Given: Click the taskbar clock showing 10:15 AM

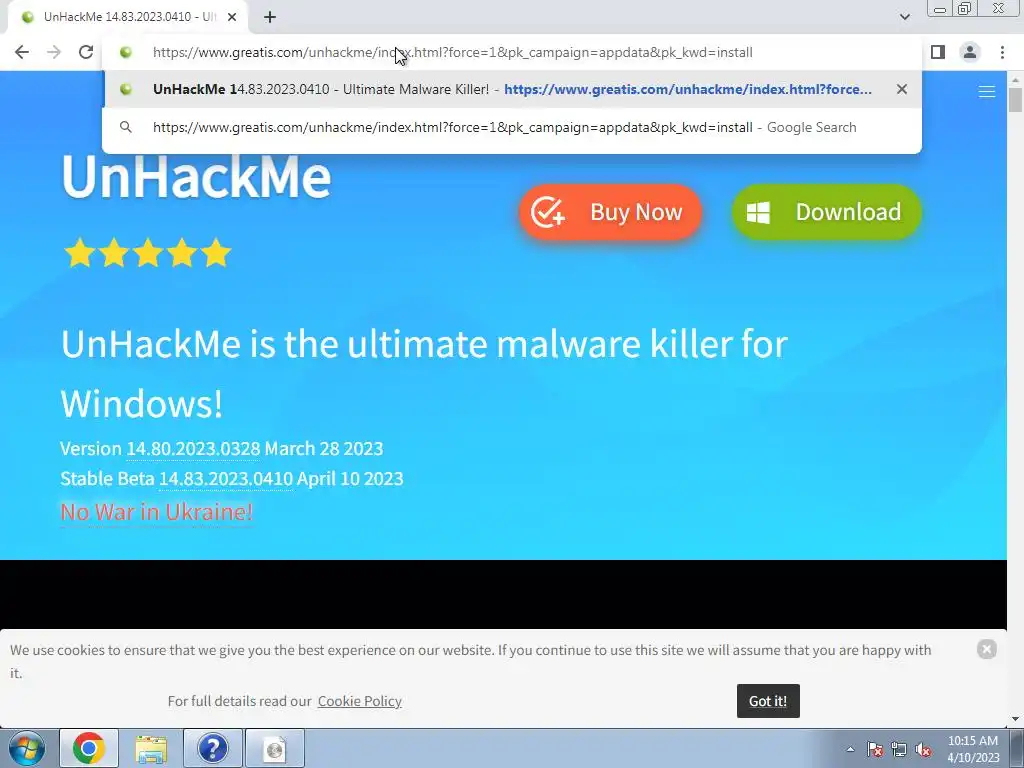Looking at the screenshot, I should coord(973,749).
